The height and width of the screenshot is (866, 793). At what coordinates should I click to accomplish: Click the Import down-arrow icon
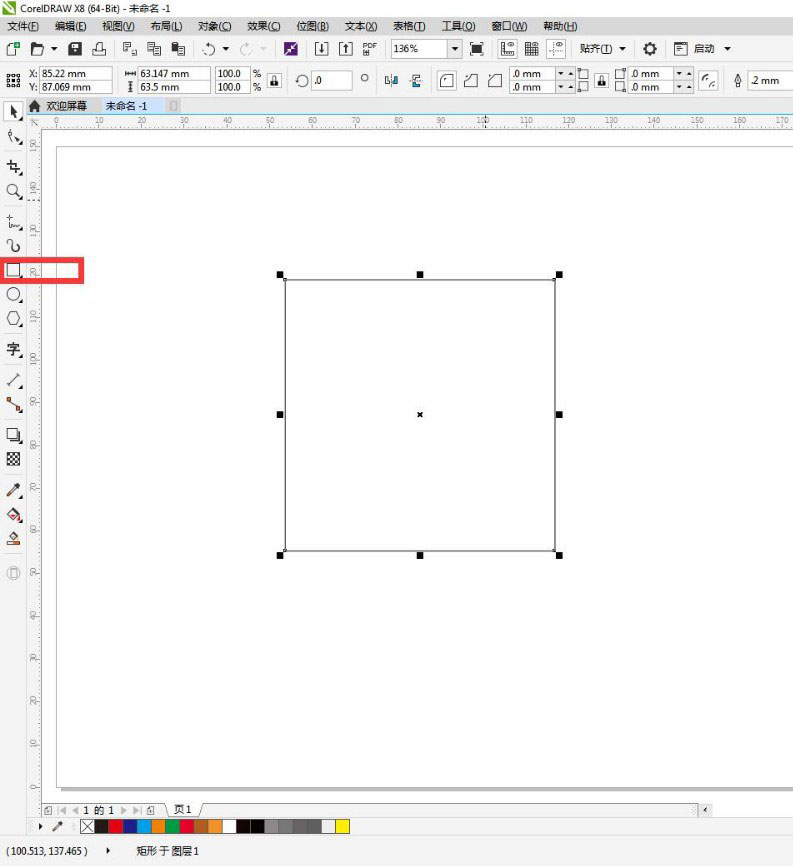coord(321,49)
